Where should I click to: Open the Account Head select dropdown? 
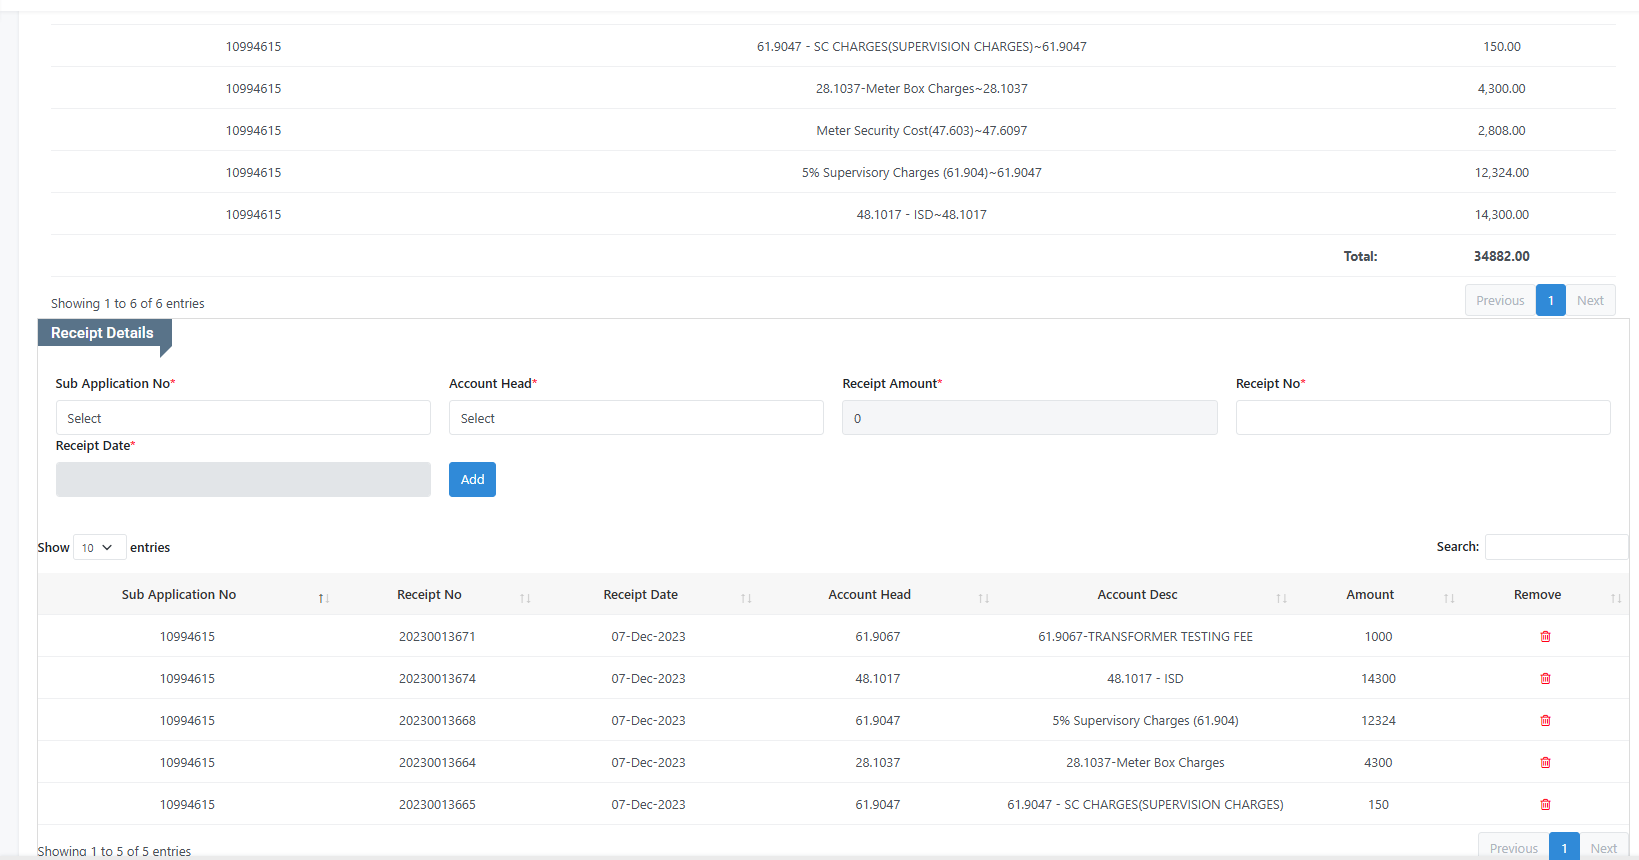coord(636,418)
